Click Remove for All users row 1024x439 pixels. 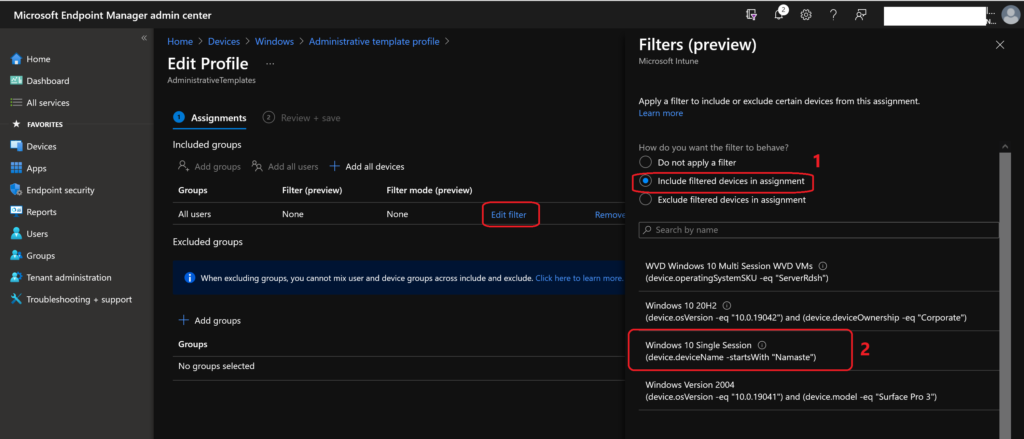[x=610, y=214]
